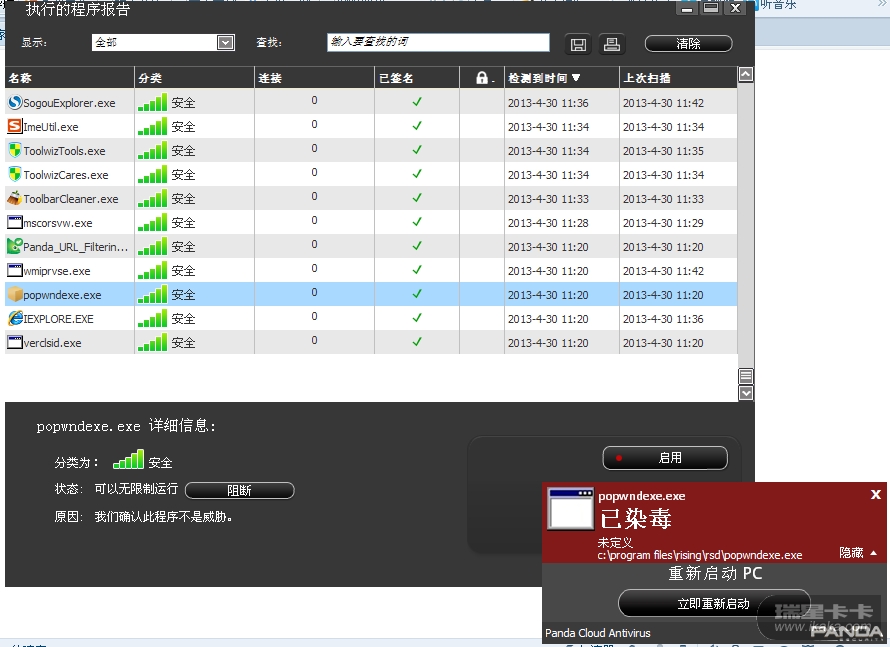Sort by 连接 column header
The width and height of the screenshot is (890, 647).
[x=314, y=78]
